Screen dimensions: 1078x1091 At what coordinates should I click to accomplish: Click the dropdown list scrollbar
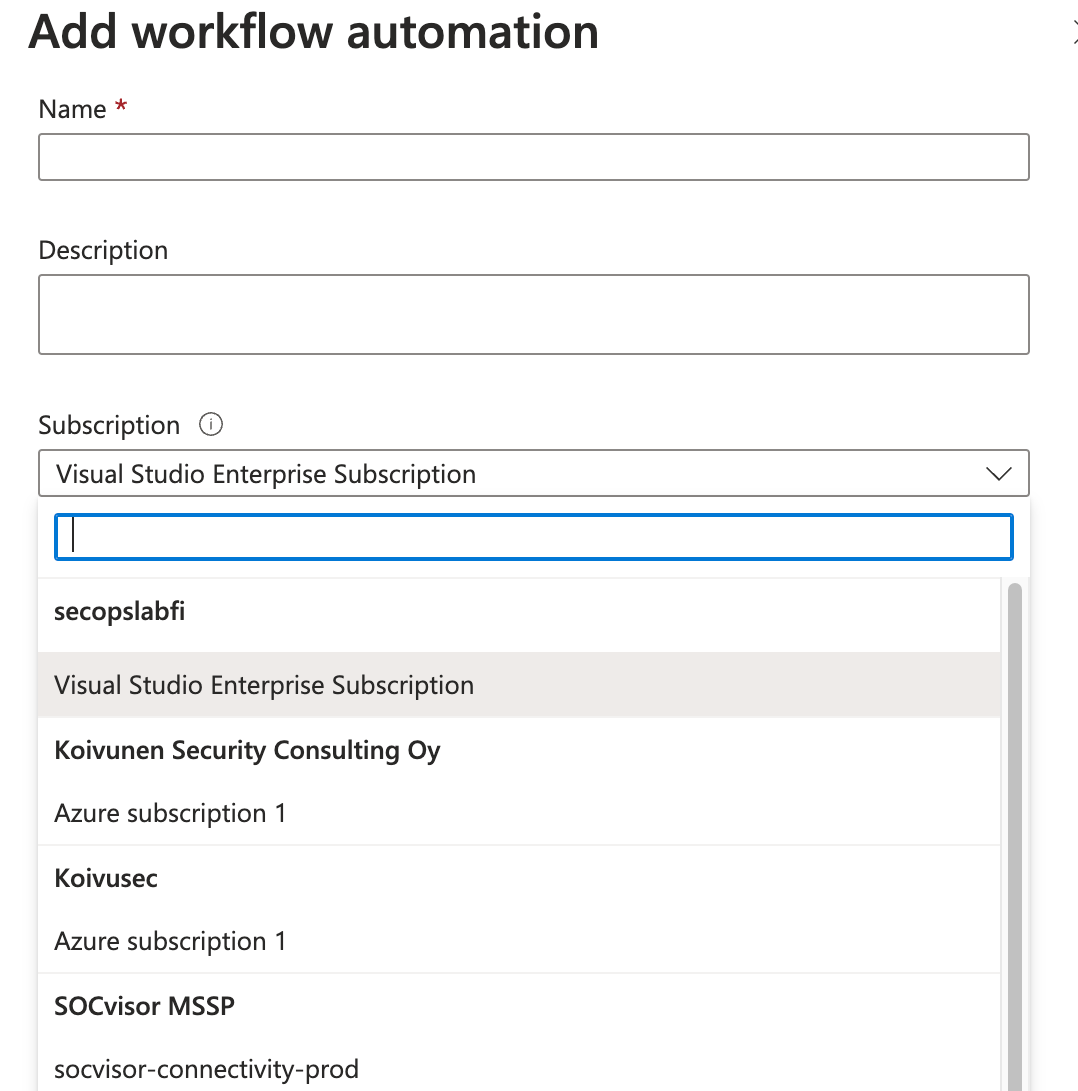1015,836
